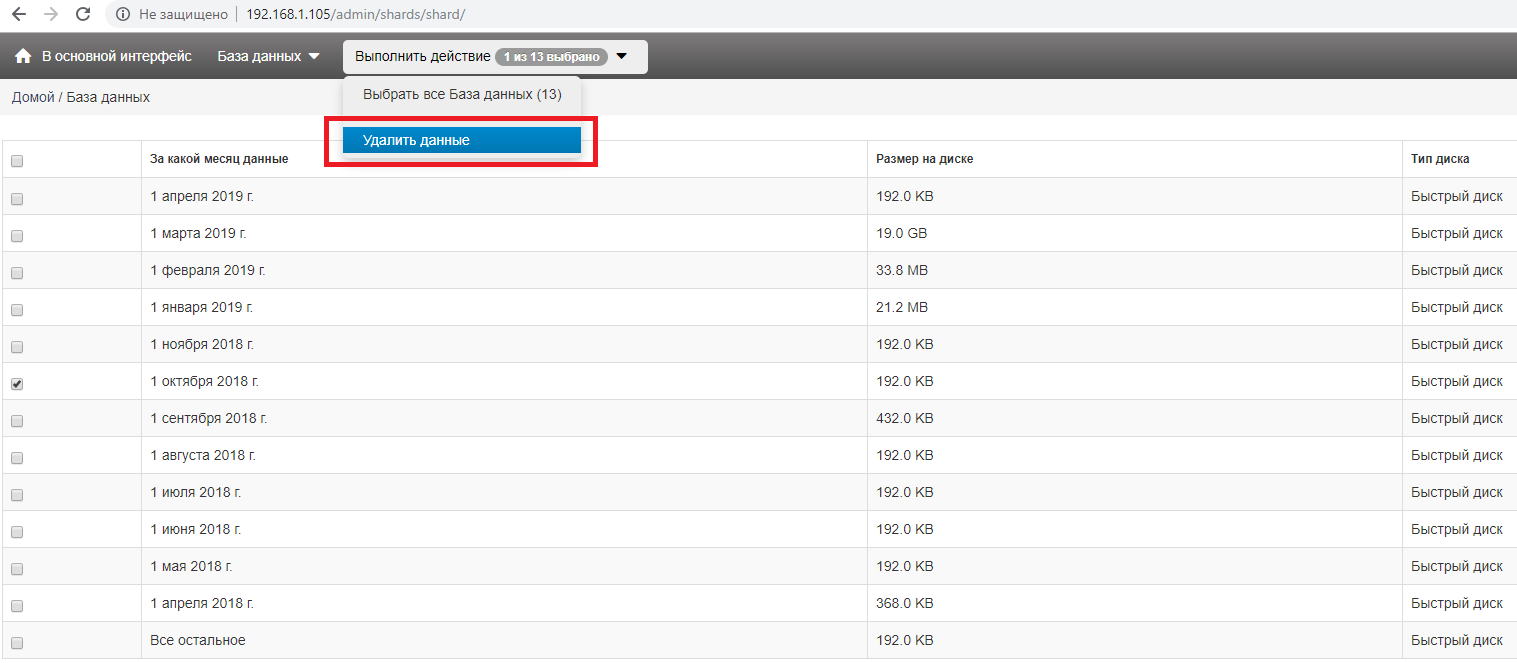Click the База данных caret arrow
The width and height of the screenshot is (1517, 663).
point(314,57)
